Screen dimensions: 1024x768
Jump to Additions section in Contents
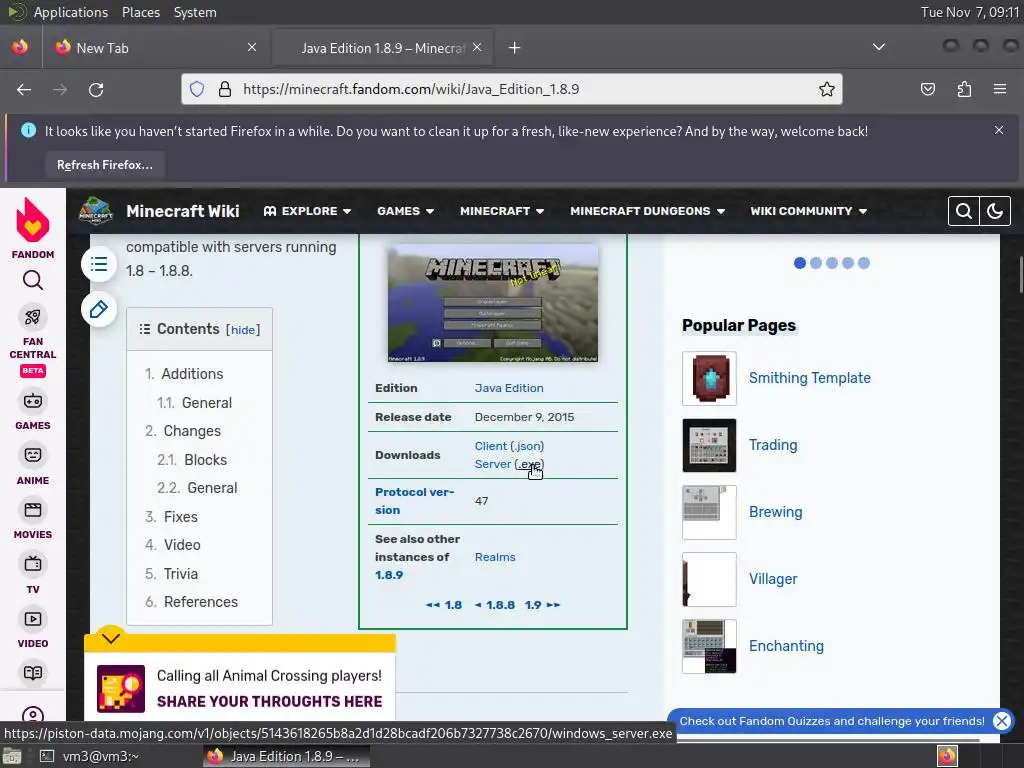pyautogui.click(x=192, y=374)
